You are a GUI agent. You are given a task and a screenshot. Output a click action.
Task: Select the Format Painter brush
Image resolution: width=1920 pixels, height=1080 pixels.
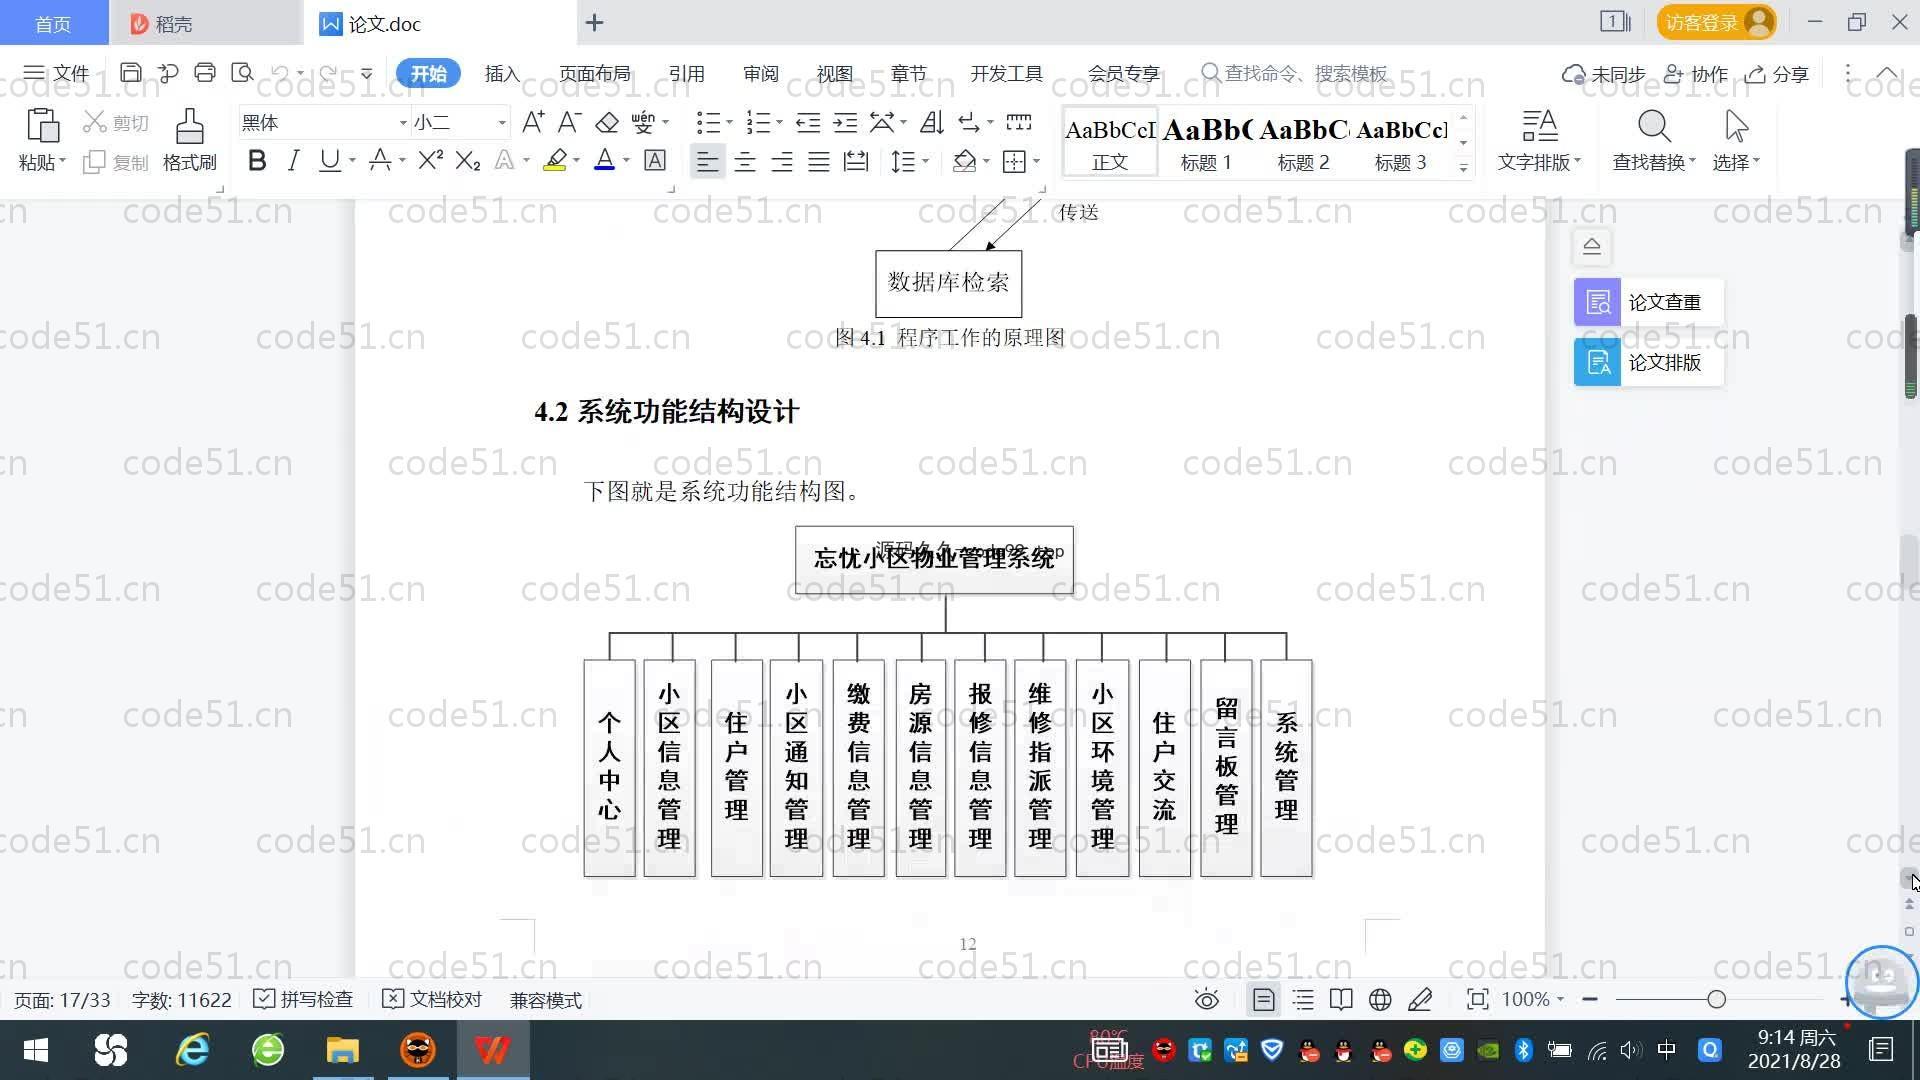[190, 127]
